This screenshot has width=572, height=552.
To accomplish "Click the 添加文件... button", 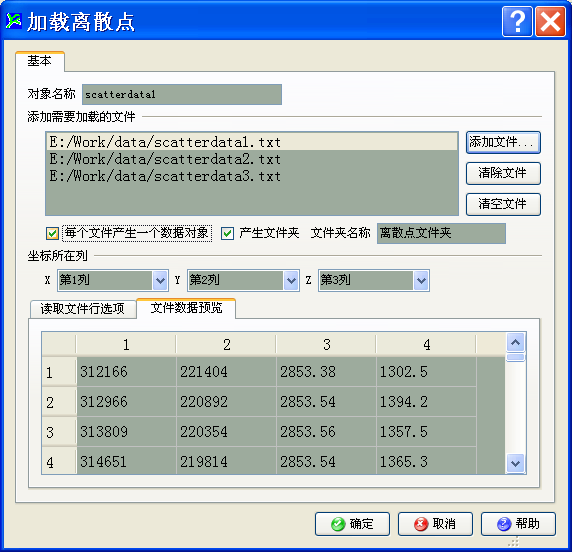I will coord(503,142).
